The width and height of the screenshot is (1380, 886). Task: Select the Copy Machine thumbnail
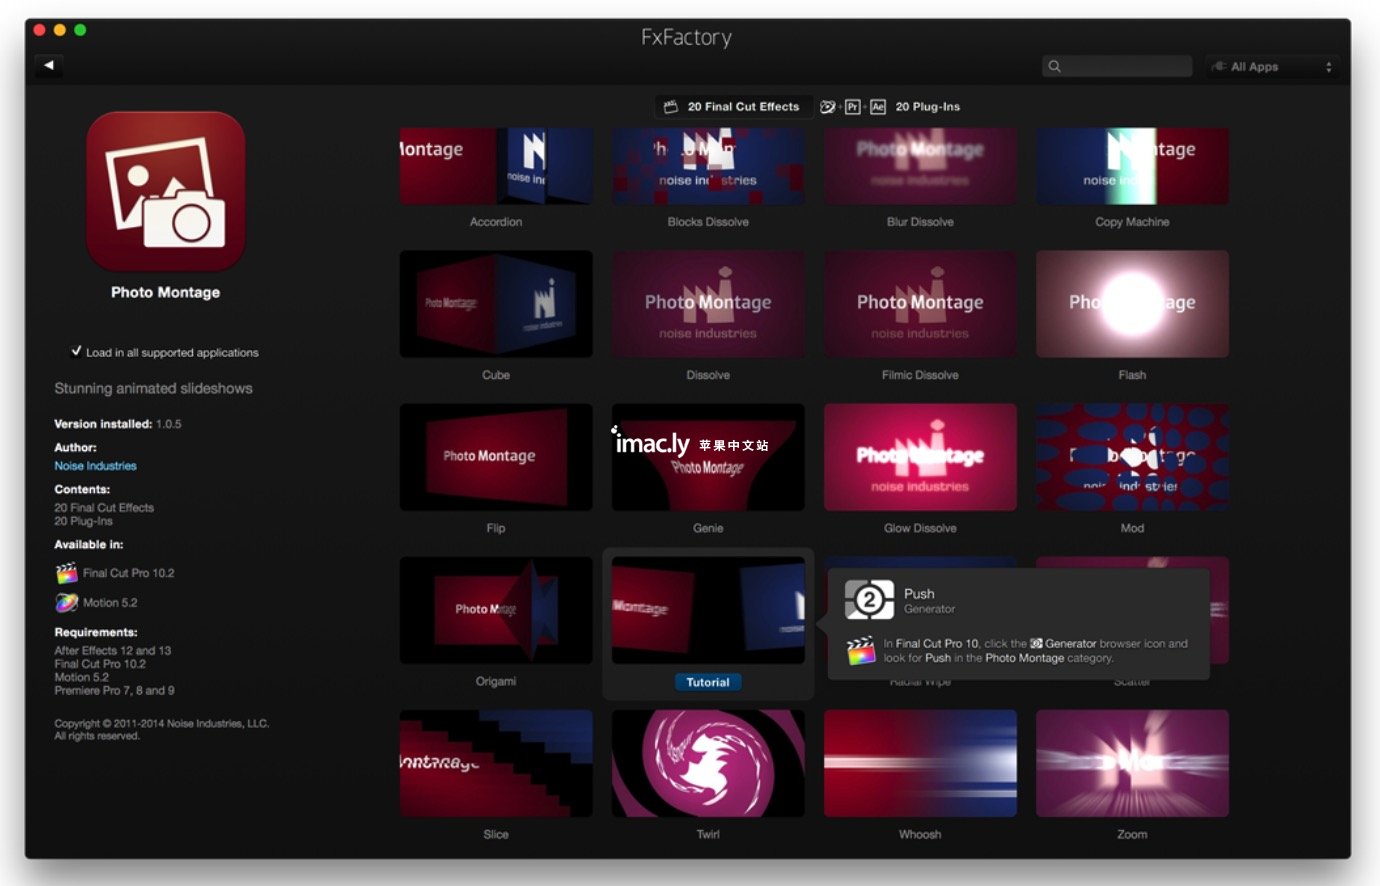[x=1132, y=166]
